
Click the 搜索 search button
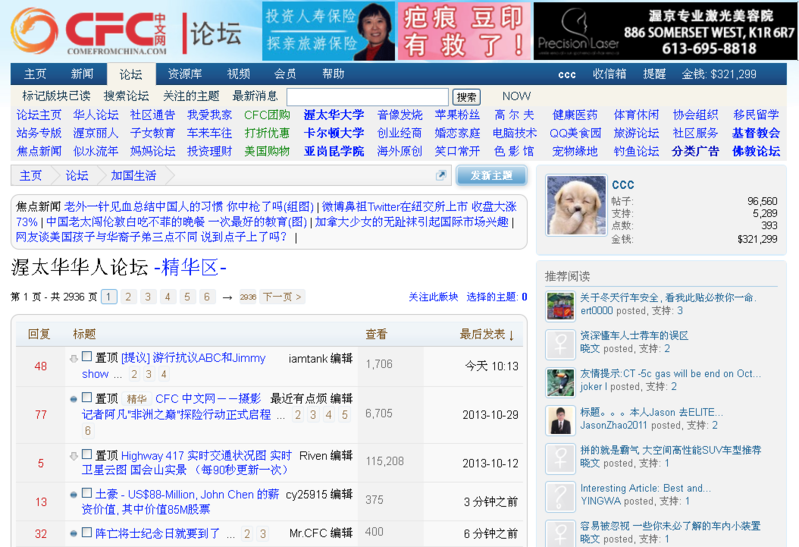(x=466, y=97)
